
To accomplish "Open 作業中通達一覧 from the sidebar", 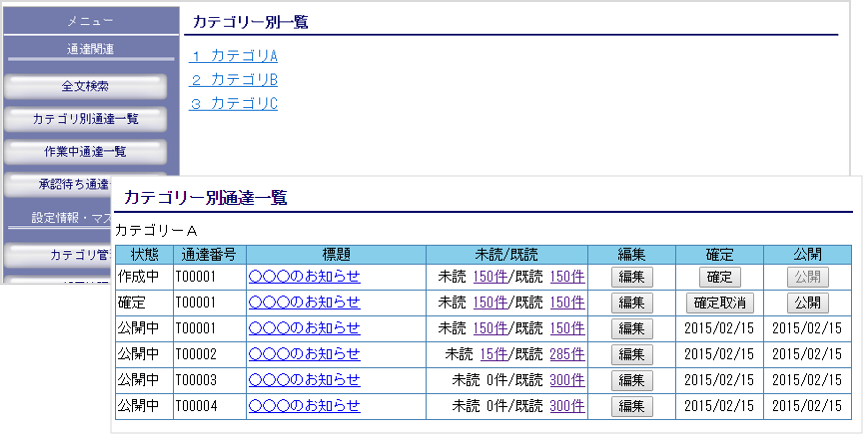I will [x=85, y=151].
